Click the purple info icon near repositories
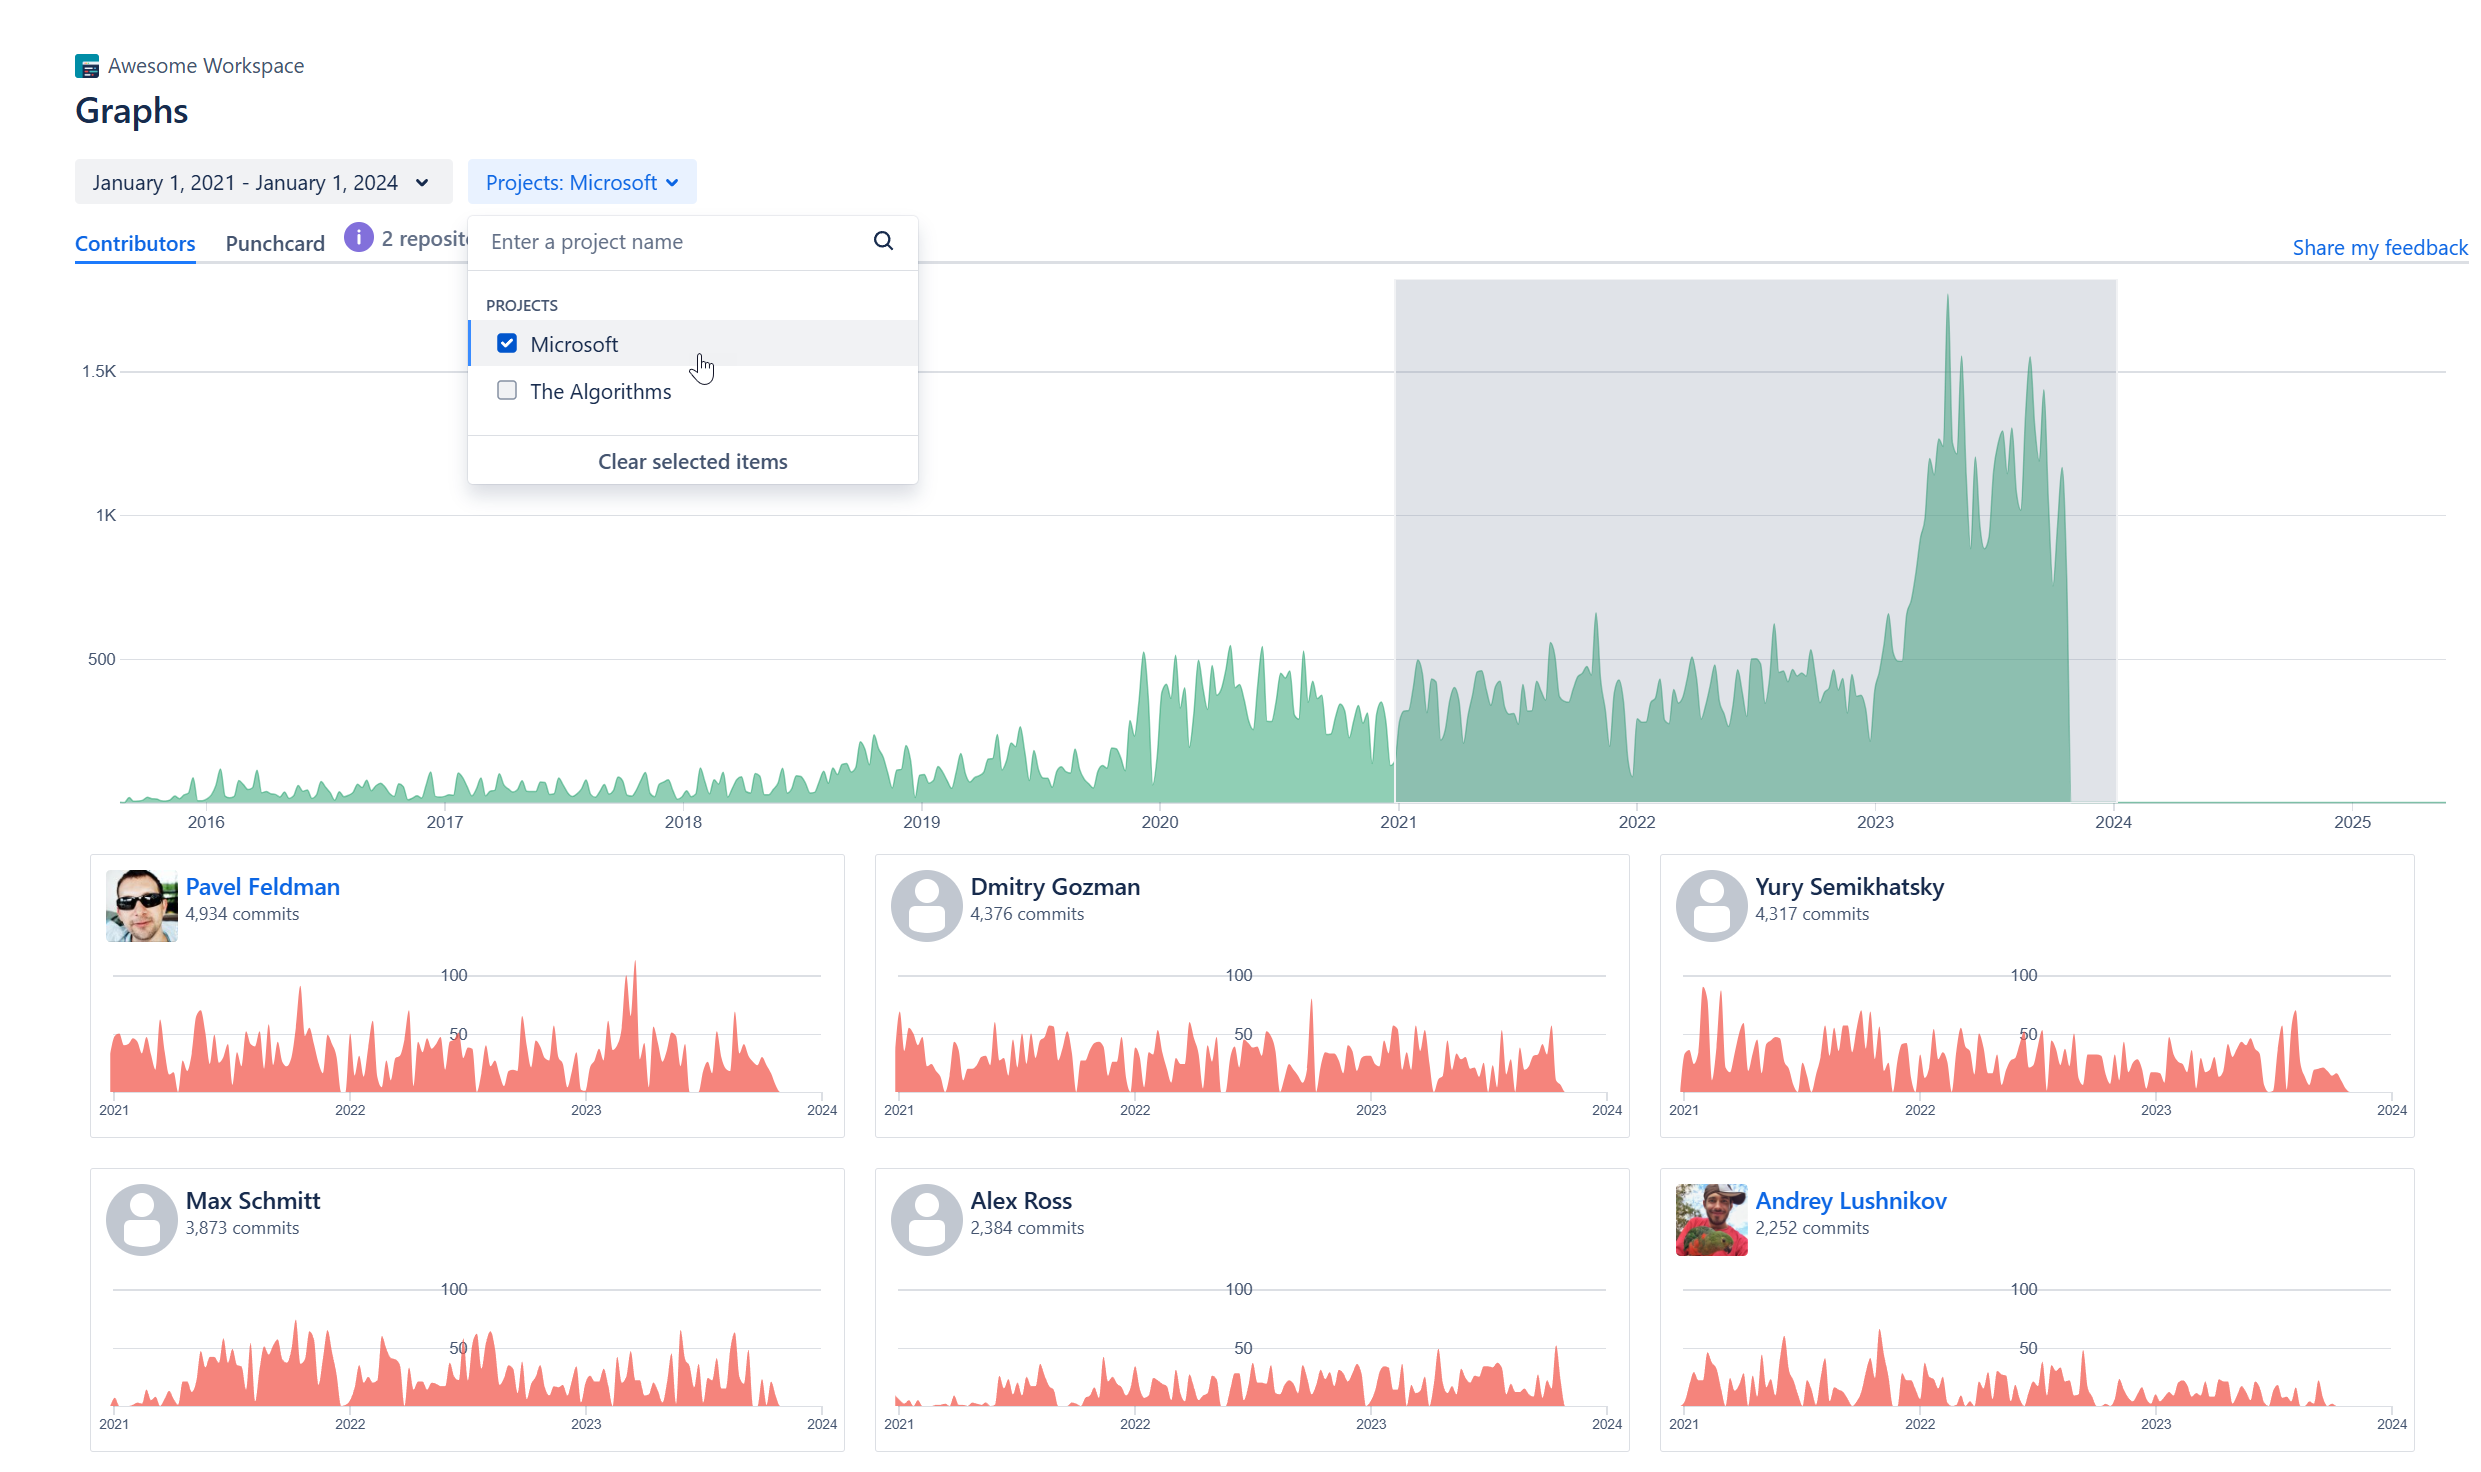 (x=358, y=238)
